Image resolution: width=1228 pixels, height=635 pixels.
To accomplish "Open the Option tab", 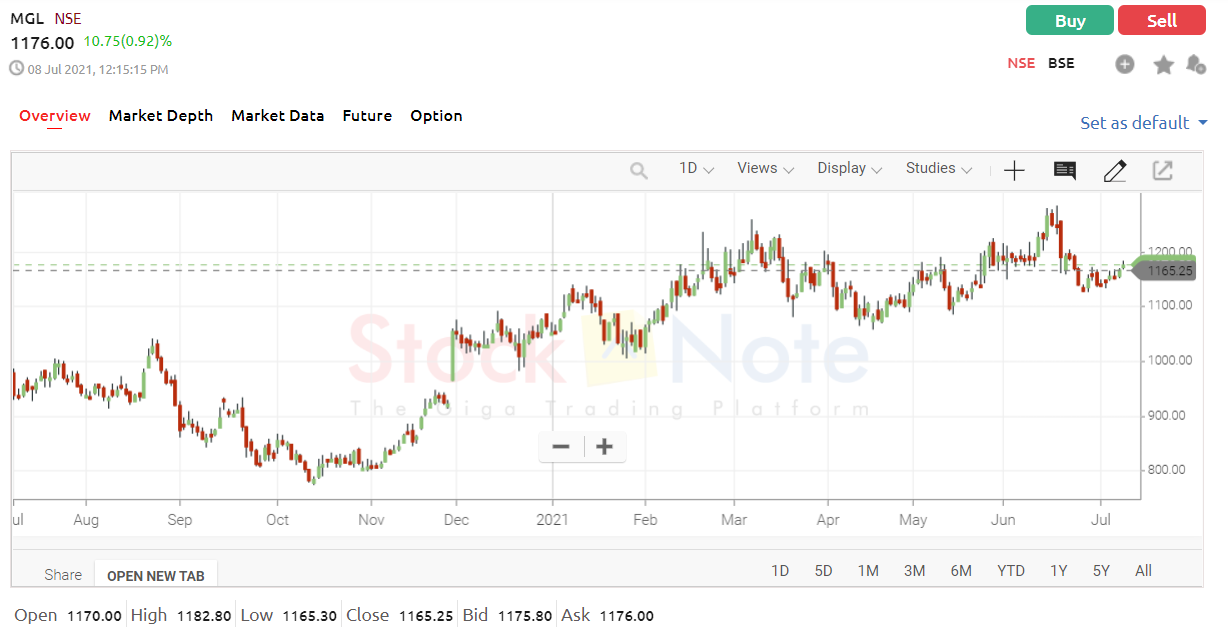I will (436, 116).
